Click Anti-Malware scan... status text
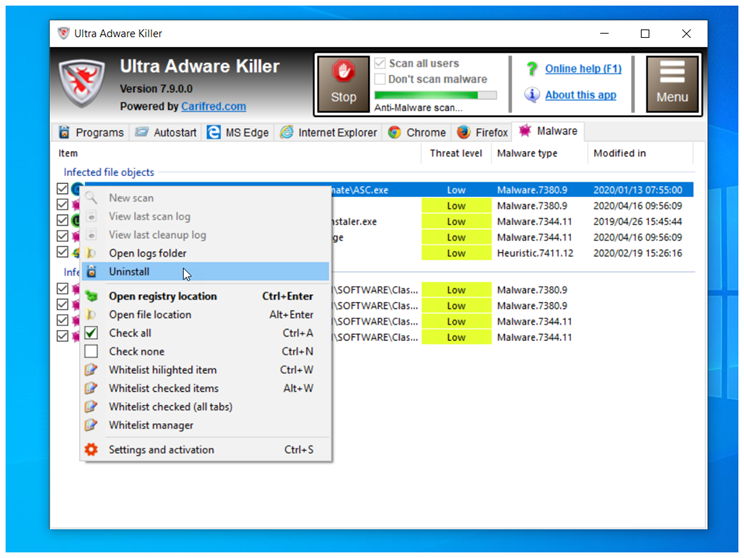Image resolution: width=744 pixels, height=558 pixels. 418,108
